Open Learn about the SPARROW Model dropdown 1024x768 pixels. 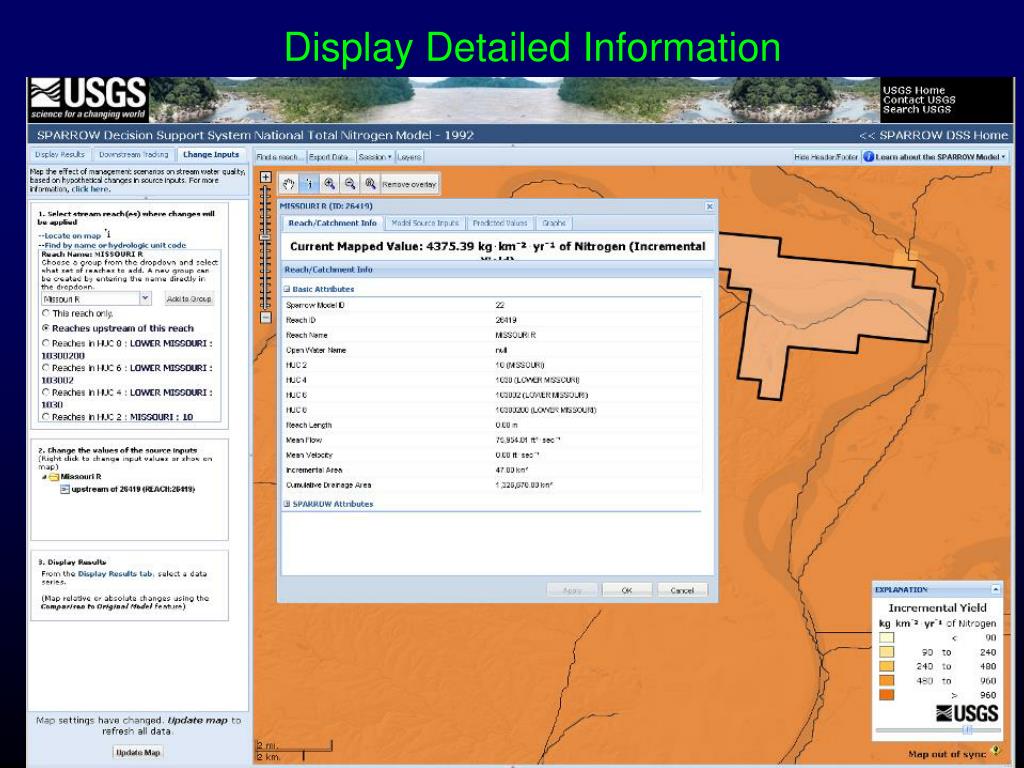point(941,157)
